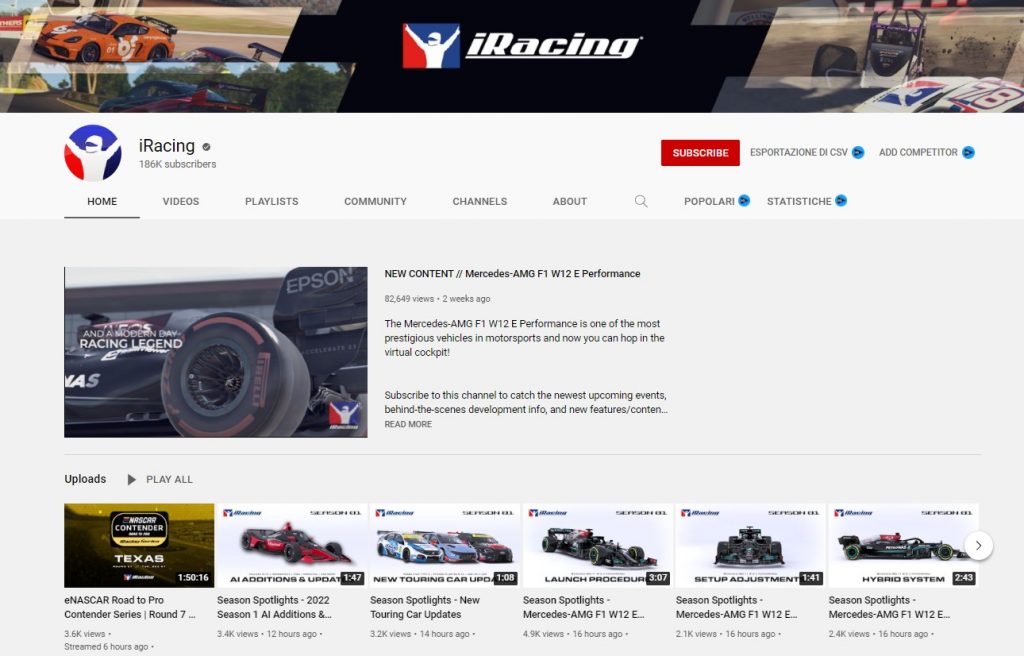The height and width of the screenshot is (656, 1024).
Task: Open the Setup Adjustment video thumbnail
Action: (x=750, y=546)
